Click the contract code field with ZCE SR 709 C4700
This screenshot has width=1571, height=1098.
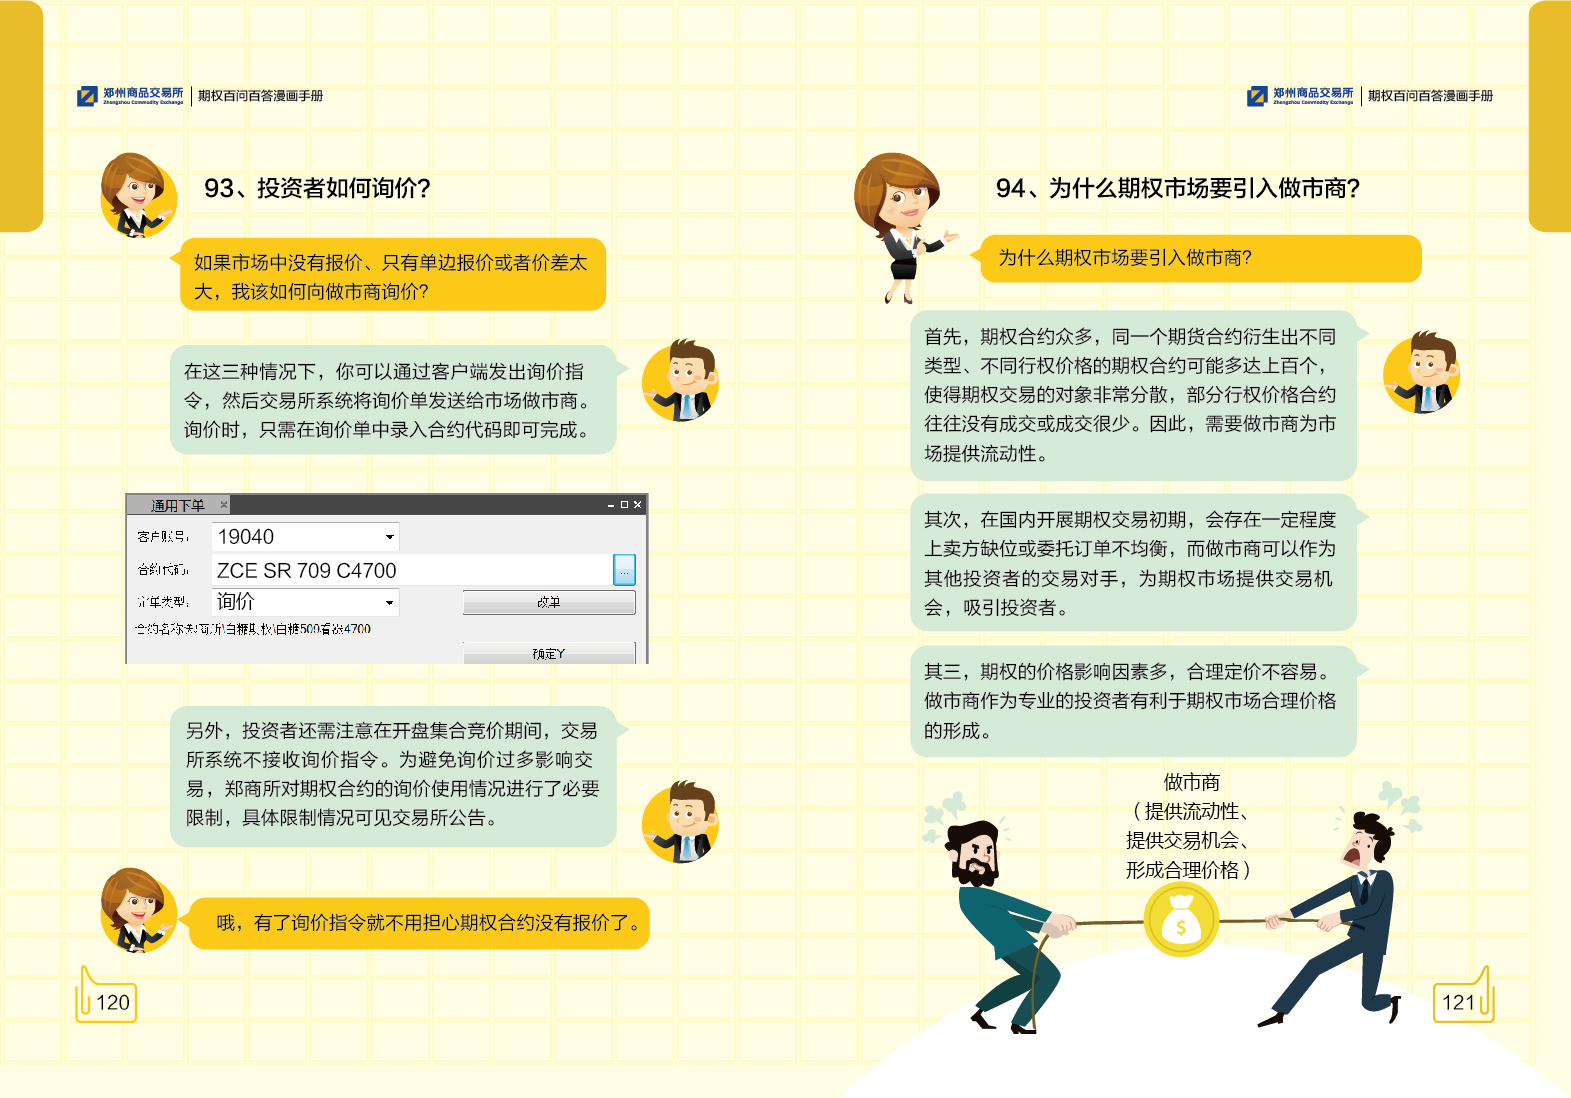(410, 570)
